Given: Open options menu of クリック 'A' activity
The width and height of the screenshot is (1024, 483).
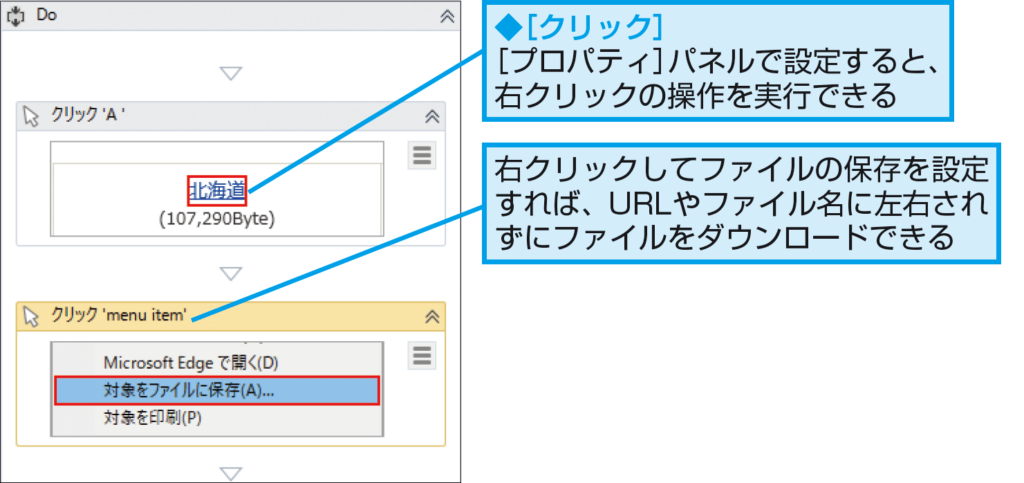Looking at the screenshot, I should tap(422, 156).
